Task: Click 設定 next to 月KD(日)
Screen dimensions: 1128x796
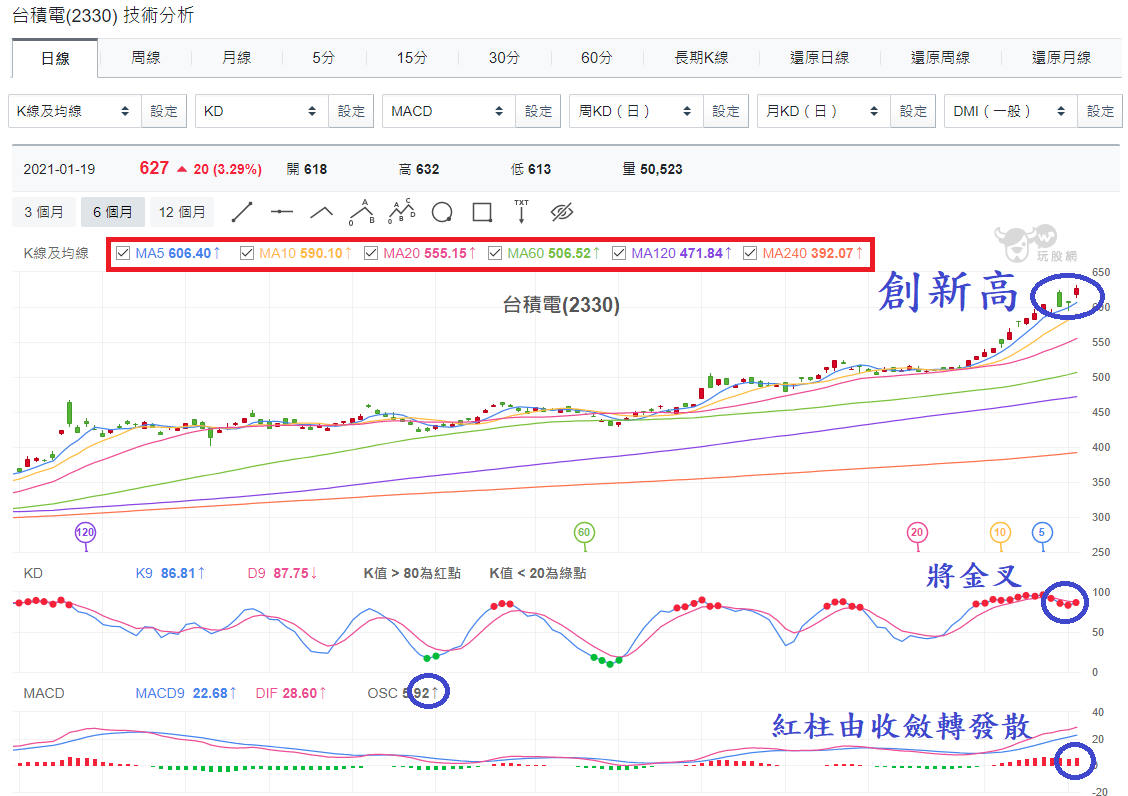Action: click(x=913, y=111)
